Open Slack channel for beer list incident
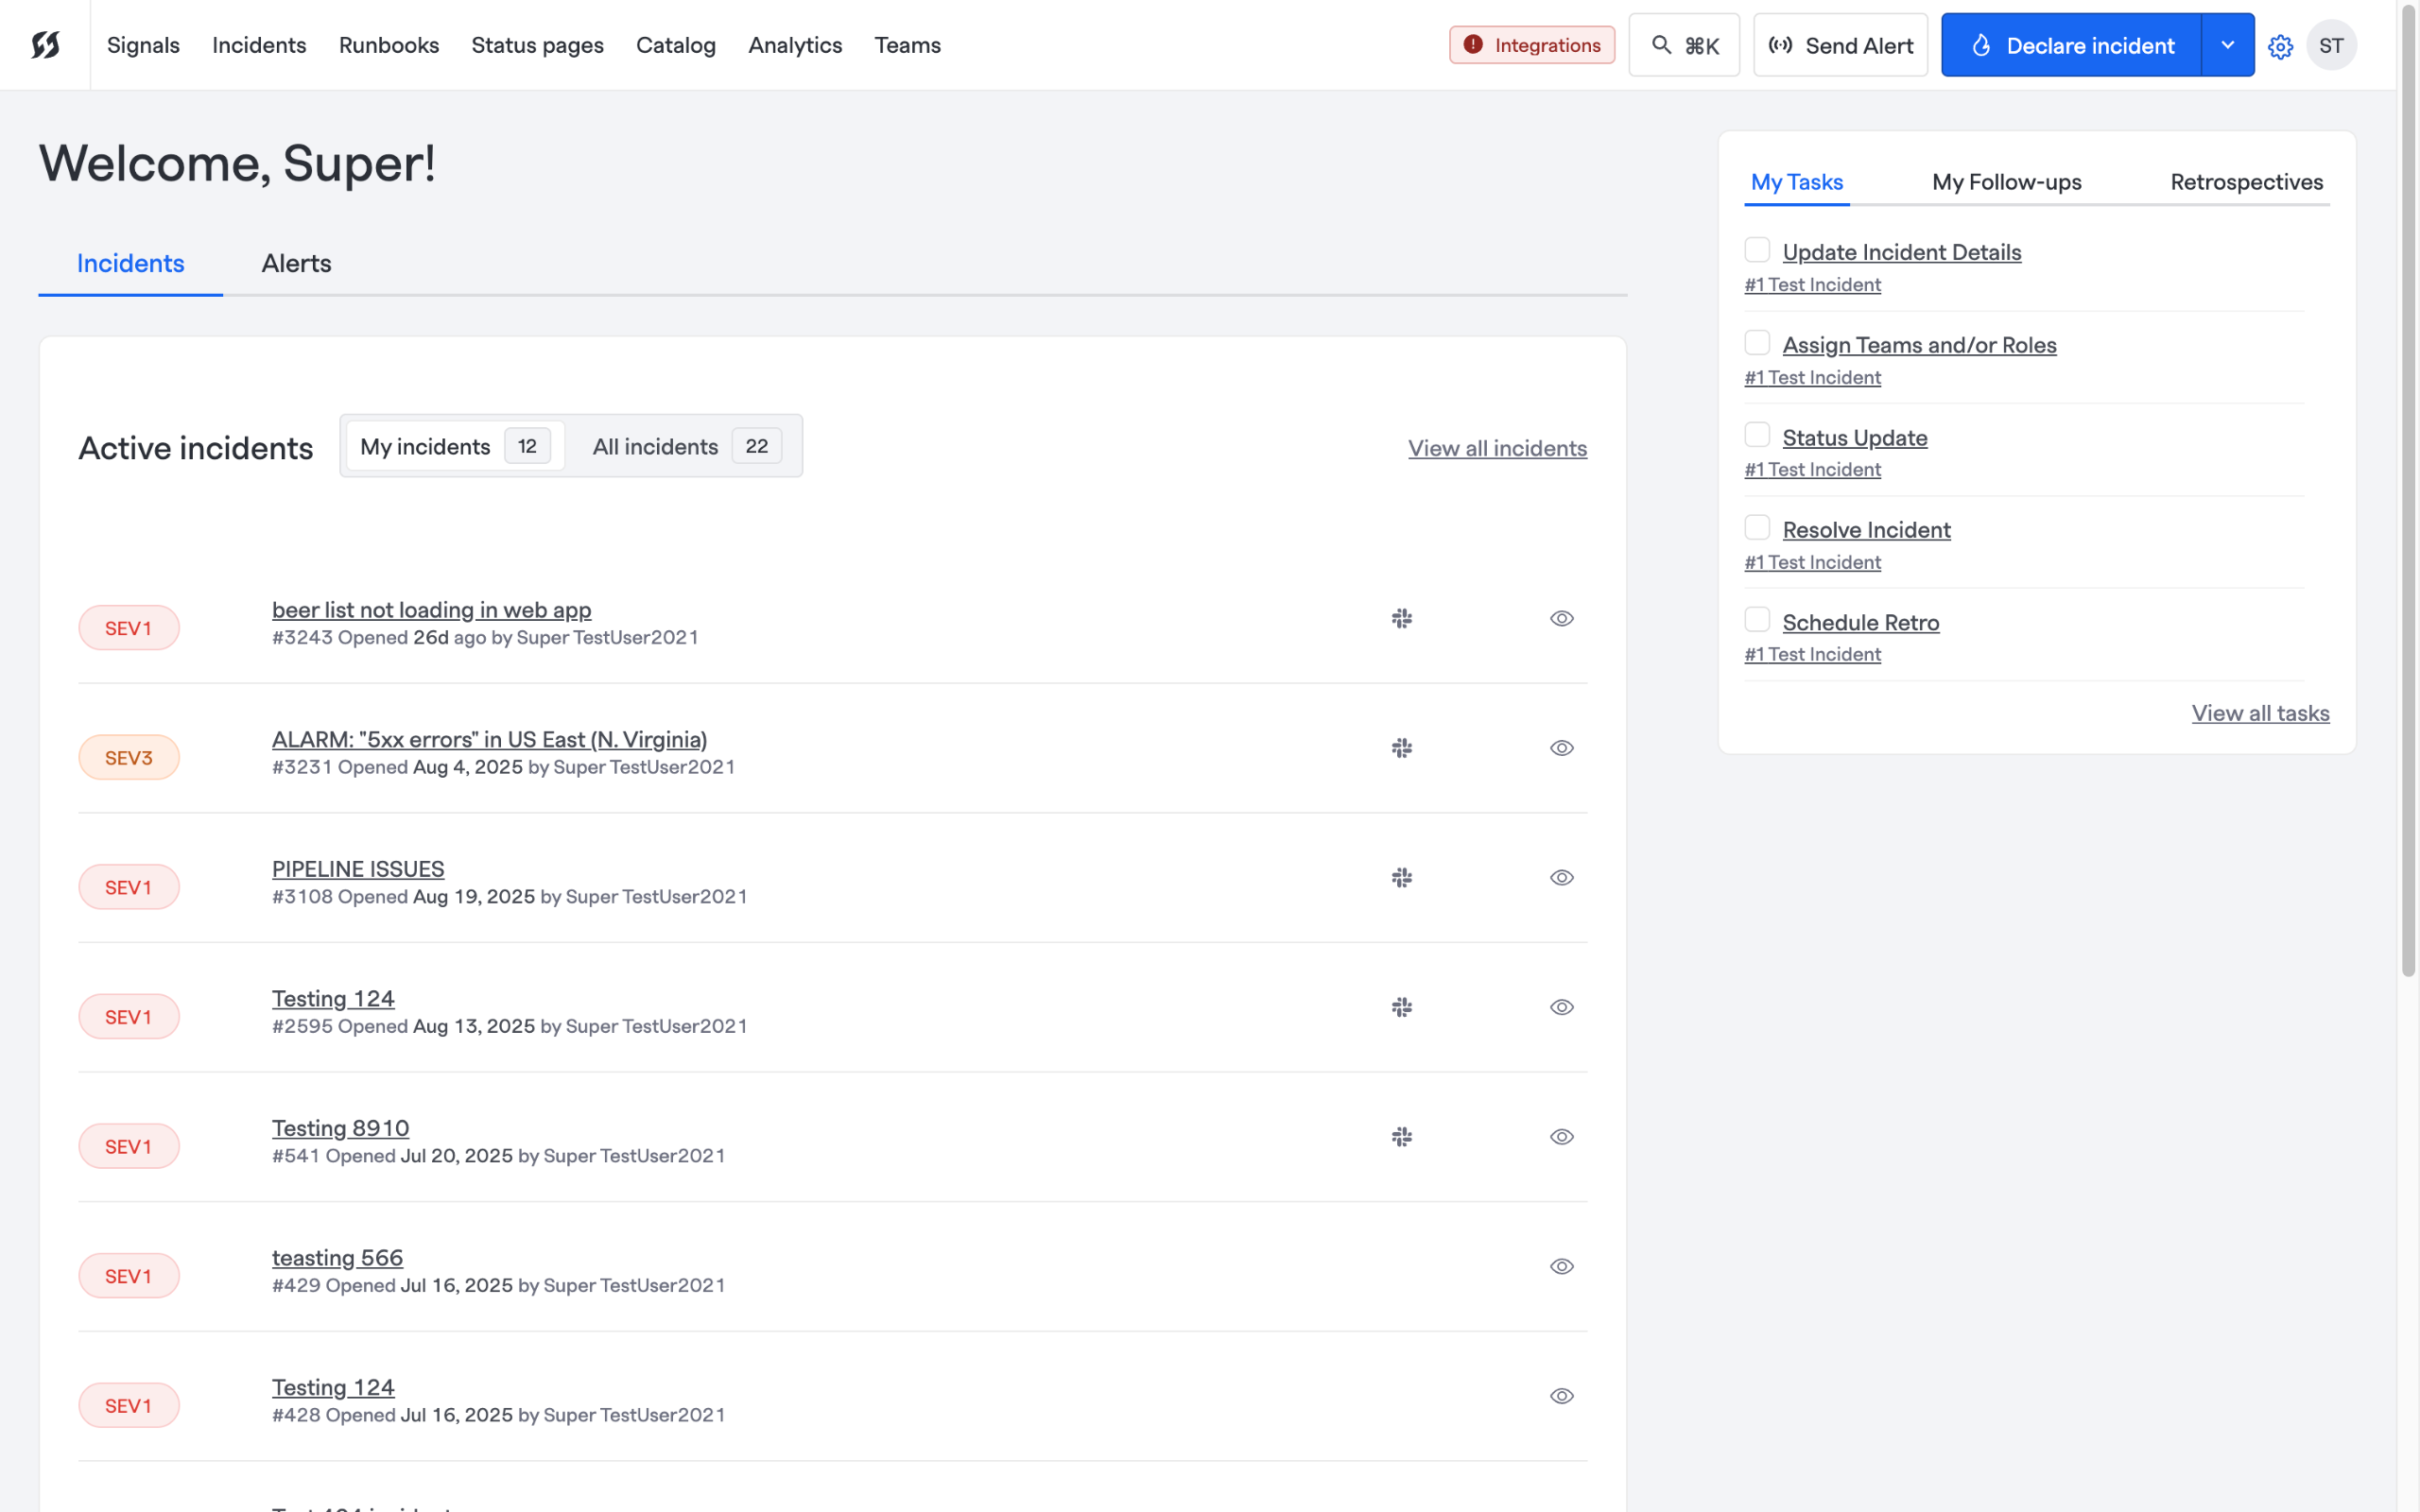 [x=1402, y=619]
